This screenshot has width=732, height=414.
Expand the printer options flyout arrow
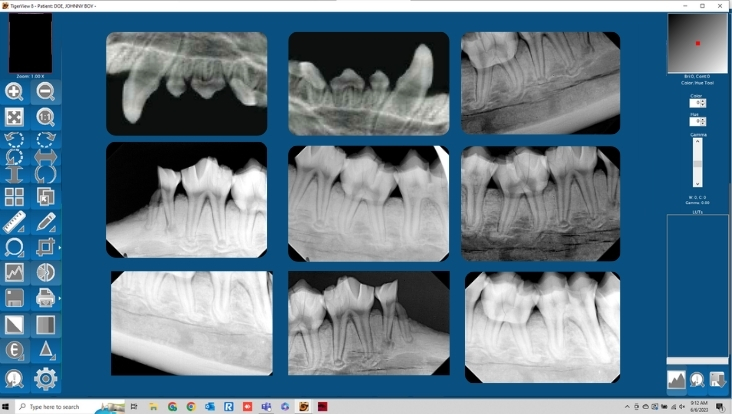click(59, 298)
